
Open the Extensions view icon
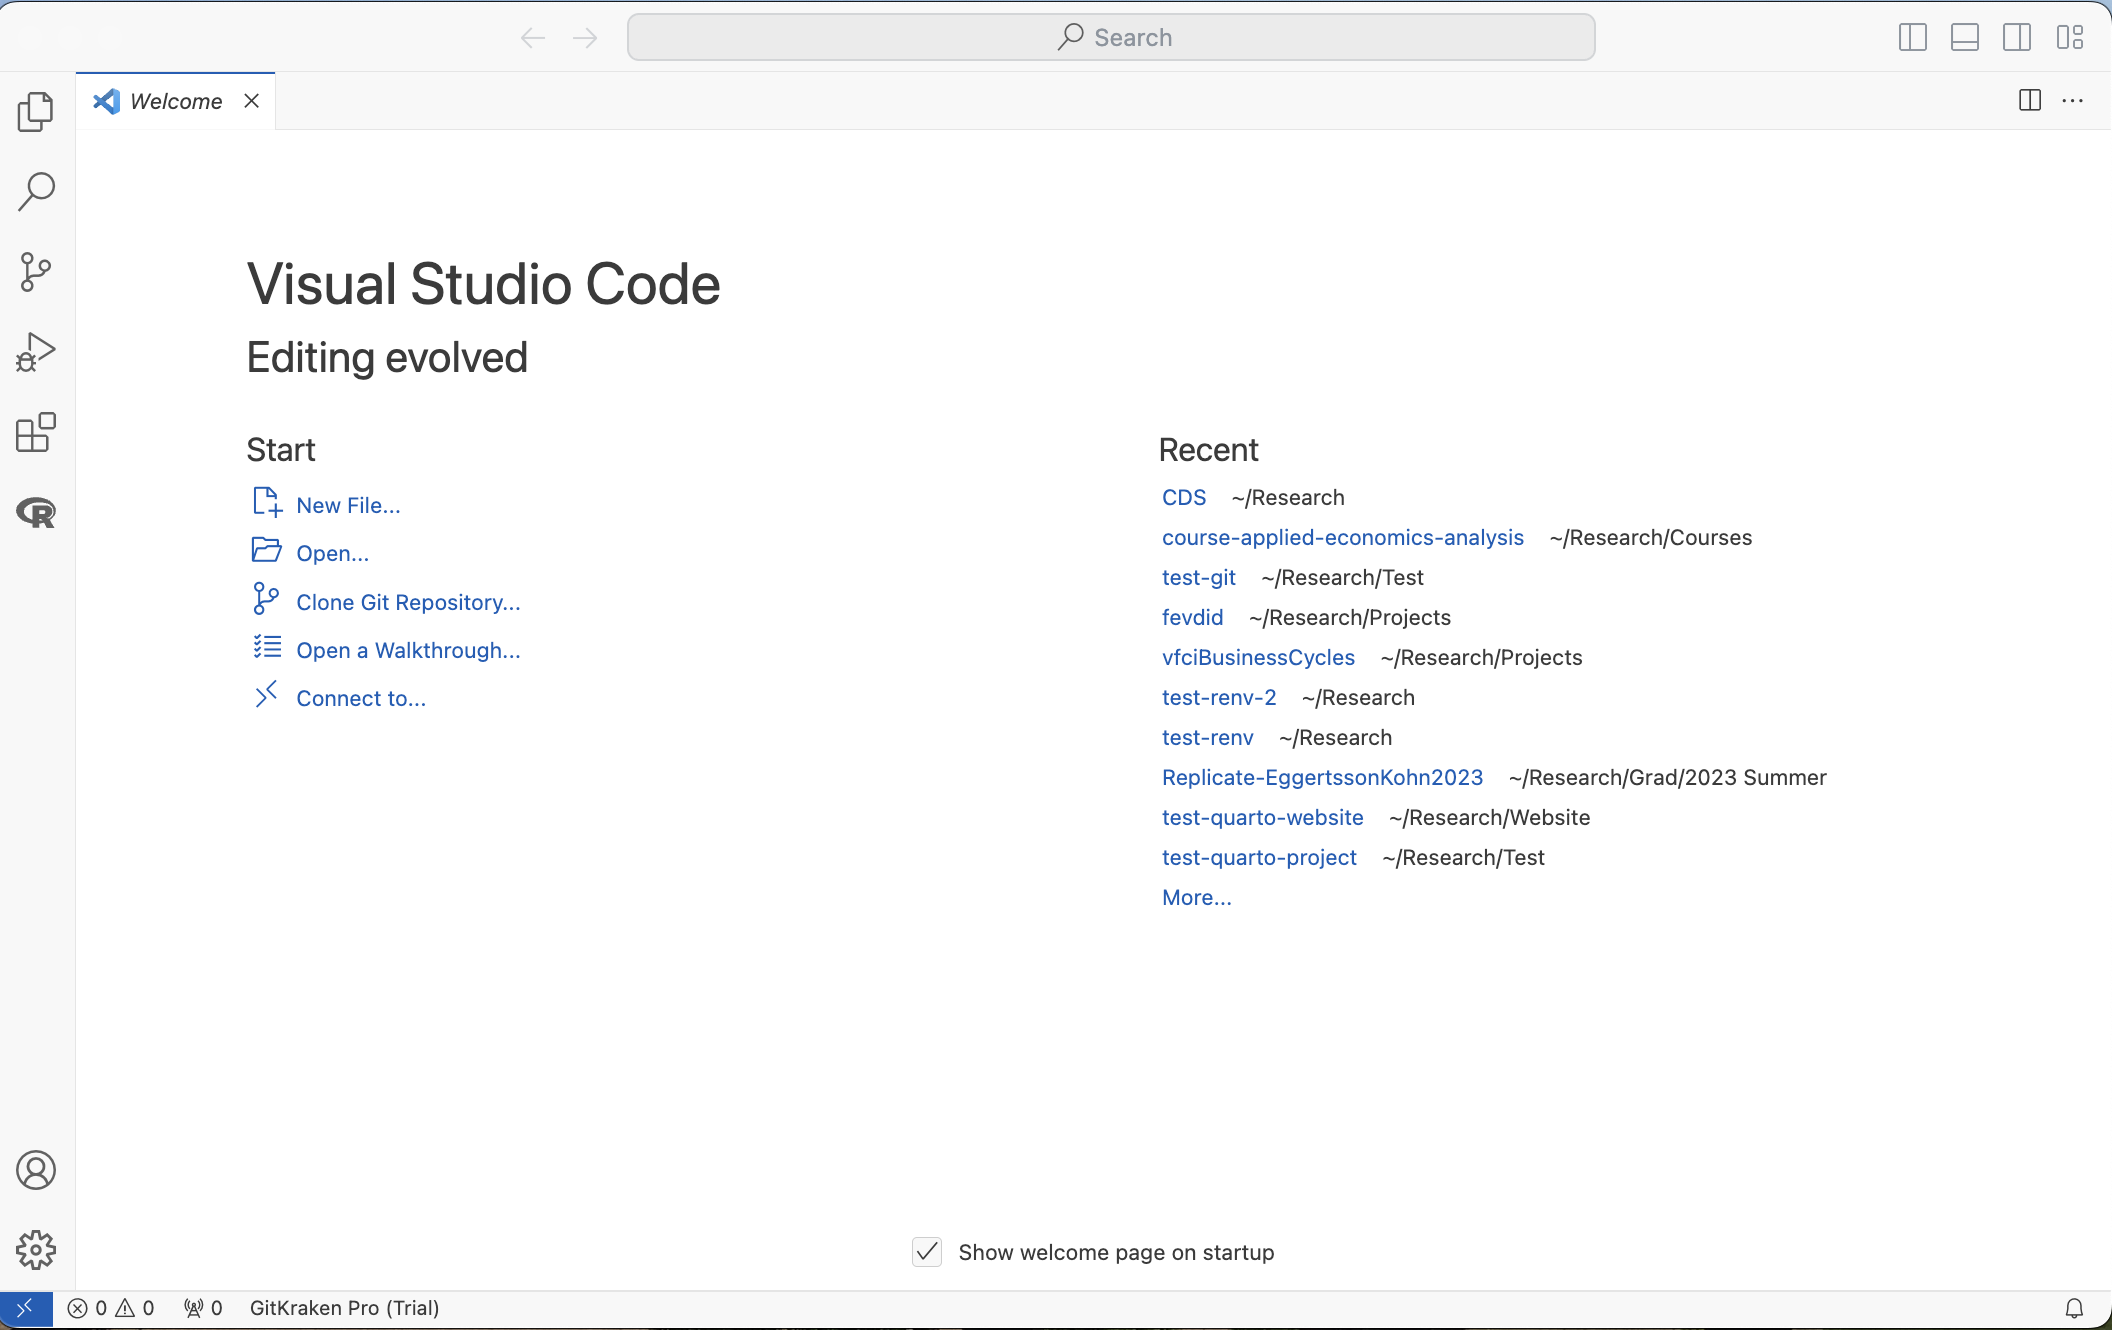36,432
